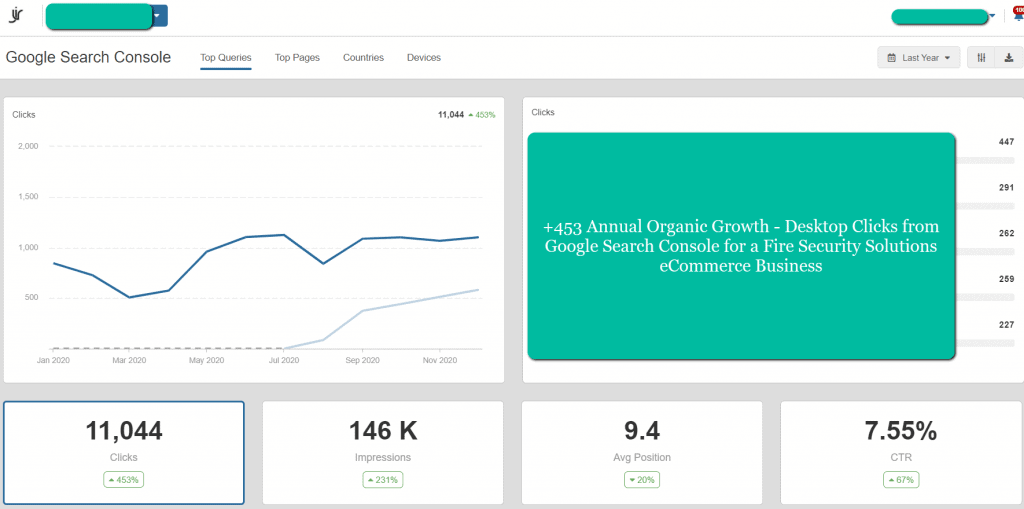Click the app logo at top left
Viewport: 1024px width, 509px height.
tap(16, 16)
